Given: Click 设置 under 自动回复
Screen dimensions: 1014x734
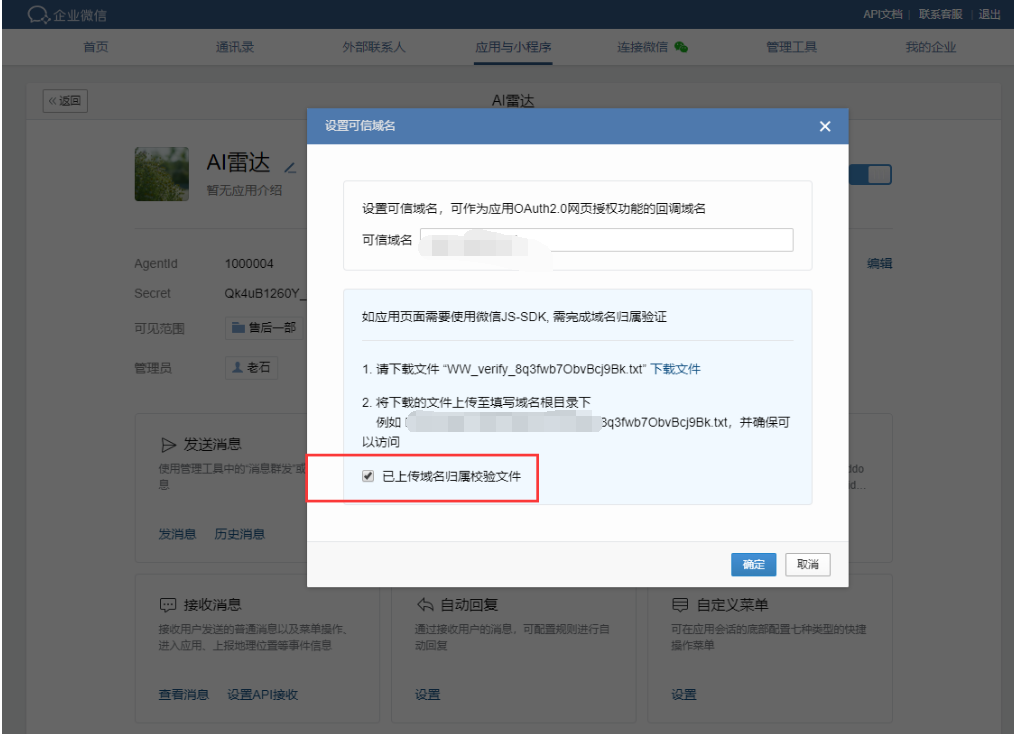Looking at the screenshot, I should point(427,695).
